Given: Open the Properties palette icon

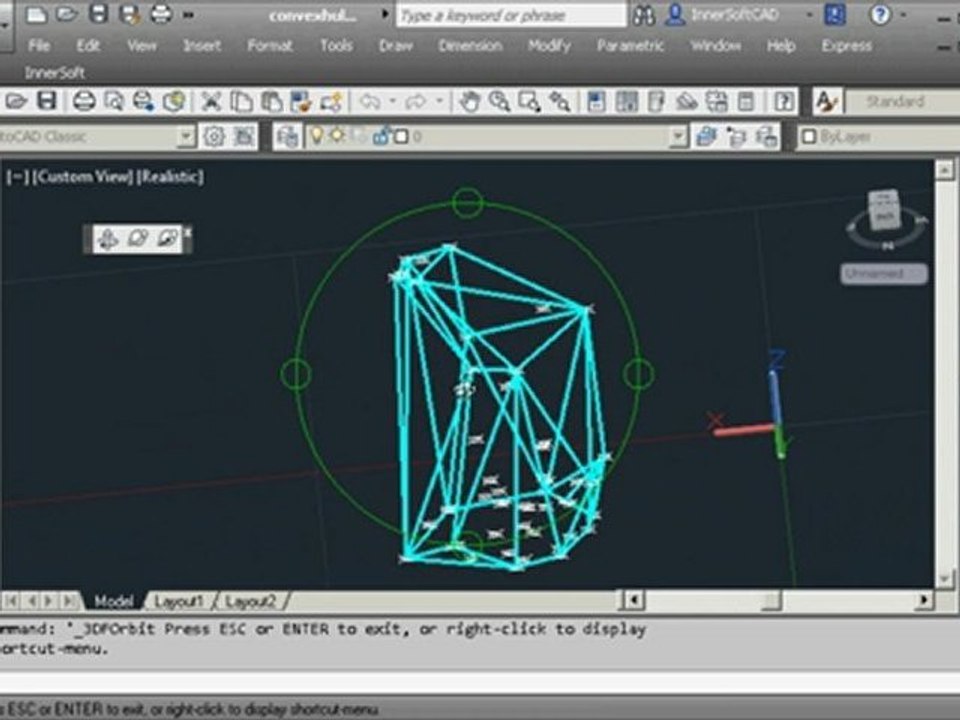Looking at the screenshot, I should (x=596, y=101).
